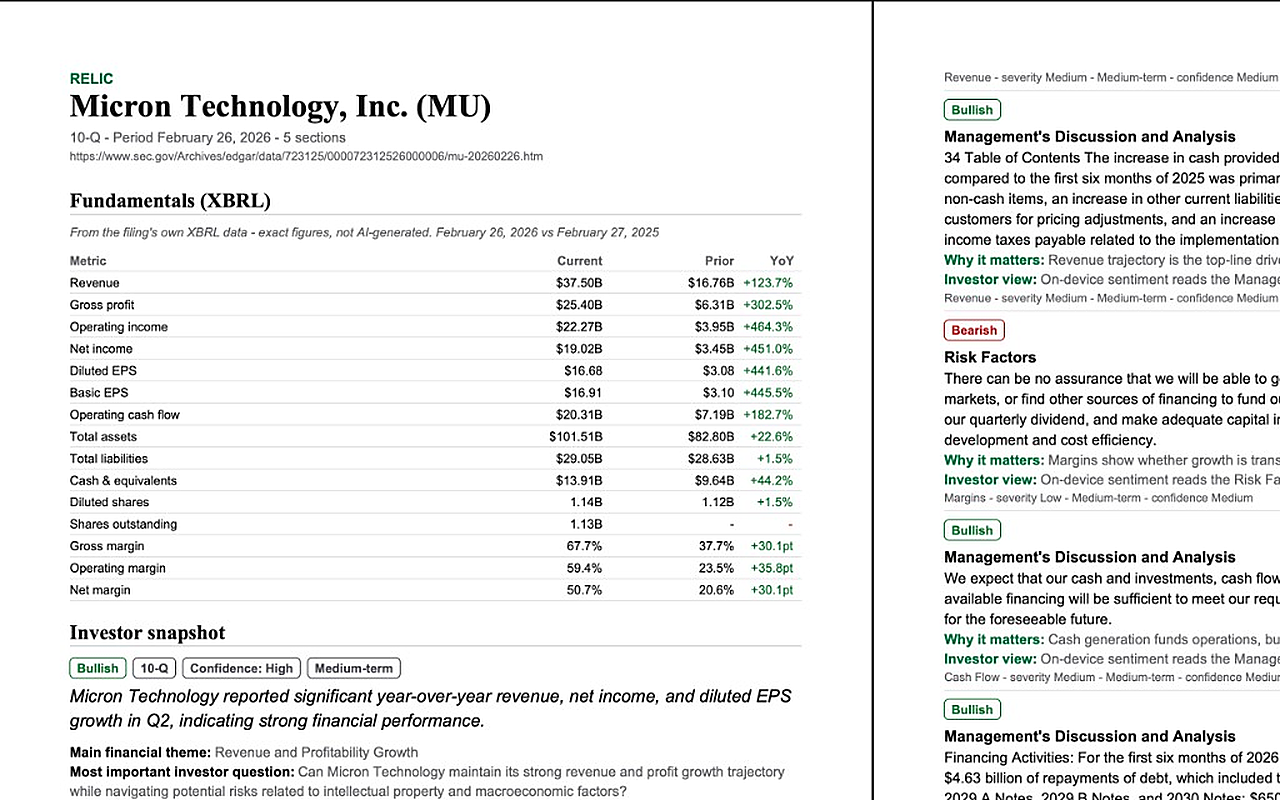Click the Bearish badge above Risk Factors

click(x=974, y=330)
